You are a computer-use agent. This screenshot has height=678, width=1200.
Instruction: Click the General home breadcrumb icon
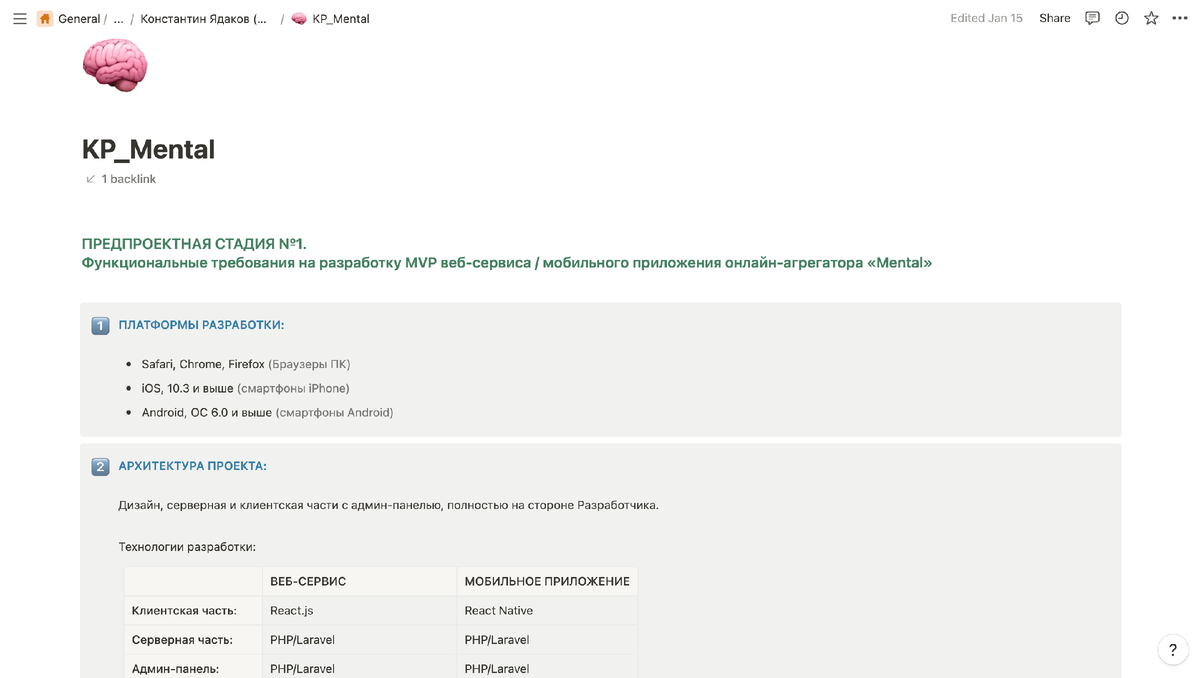(45, 18)
